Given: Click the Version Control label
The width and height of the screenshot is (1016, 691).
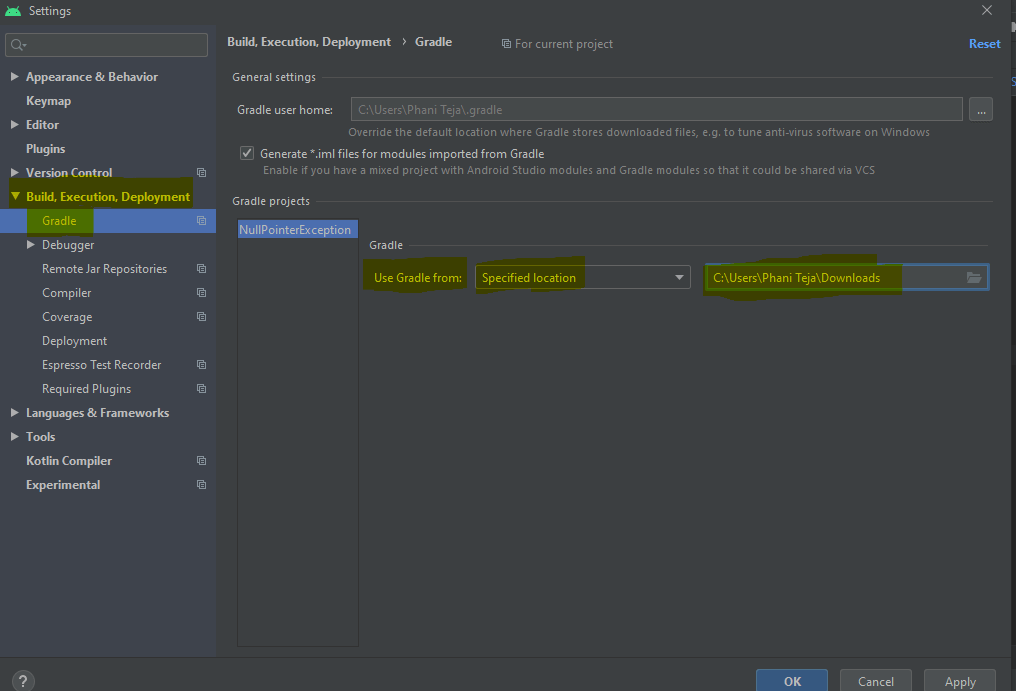Looking at the screenshot, I should pos(69,172).
